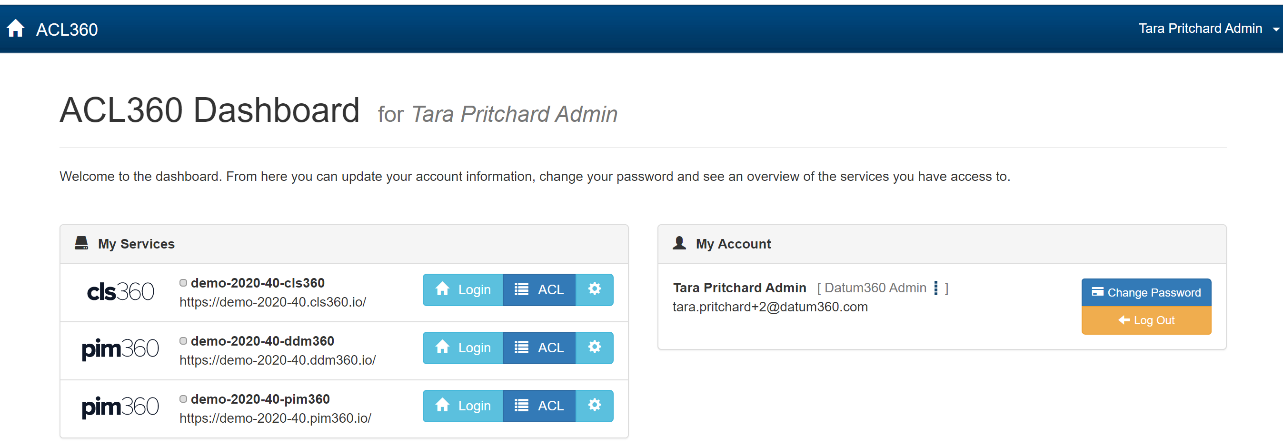Click status dot next to demo-2020-40-pim360

[184, 399]
